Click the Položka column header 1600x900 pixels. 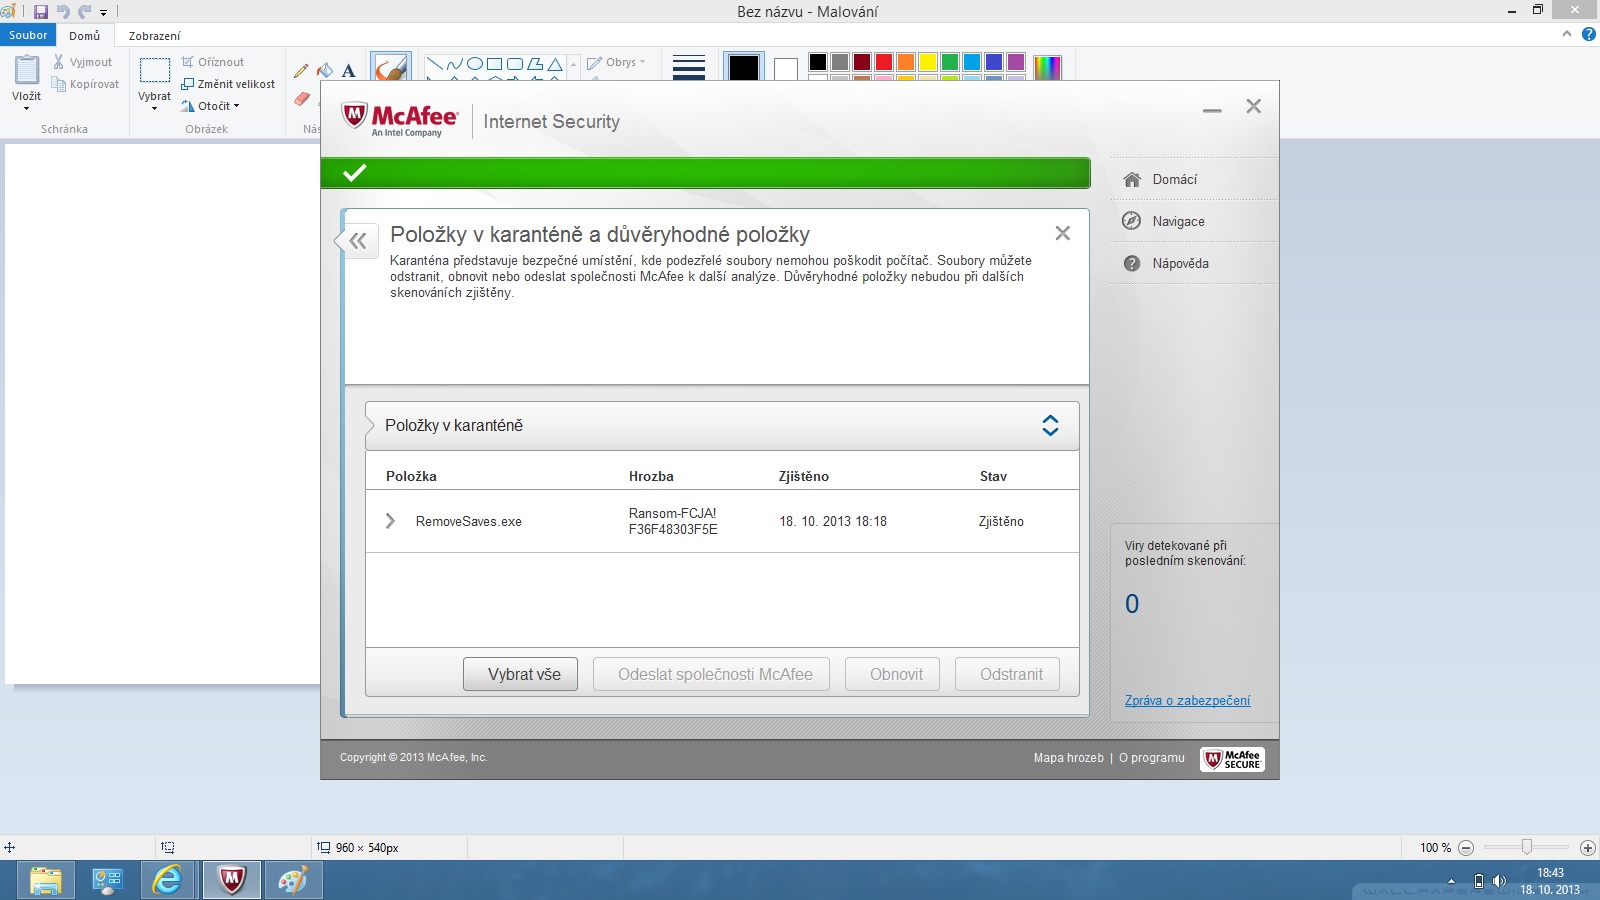(411, 476)
